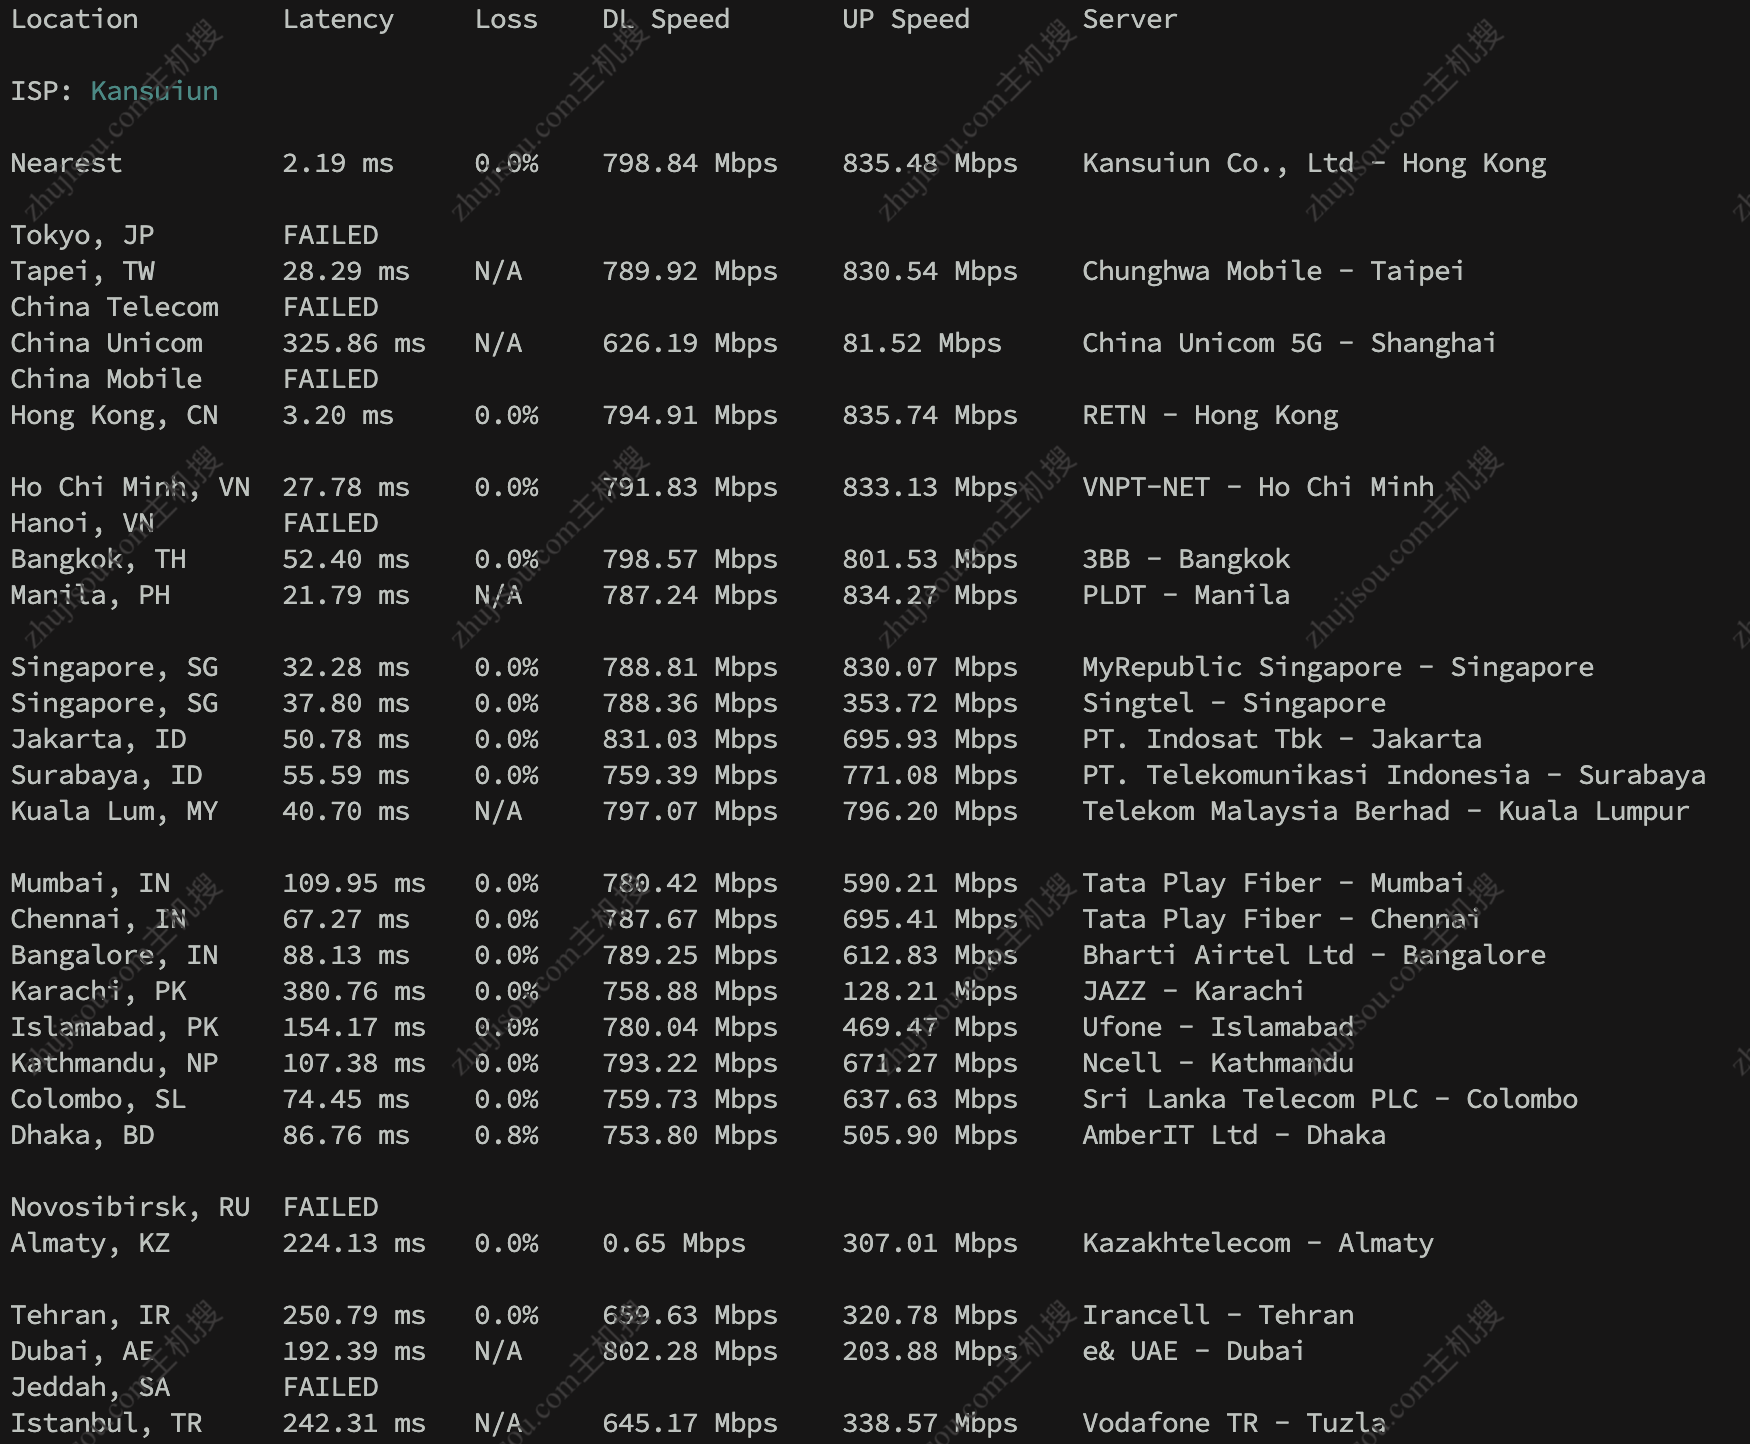Select China Unicom 5G - Shanghai server

[1289, 343]
